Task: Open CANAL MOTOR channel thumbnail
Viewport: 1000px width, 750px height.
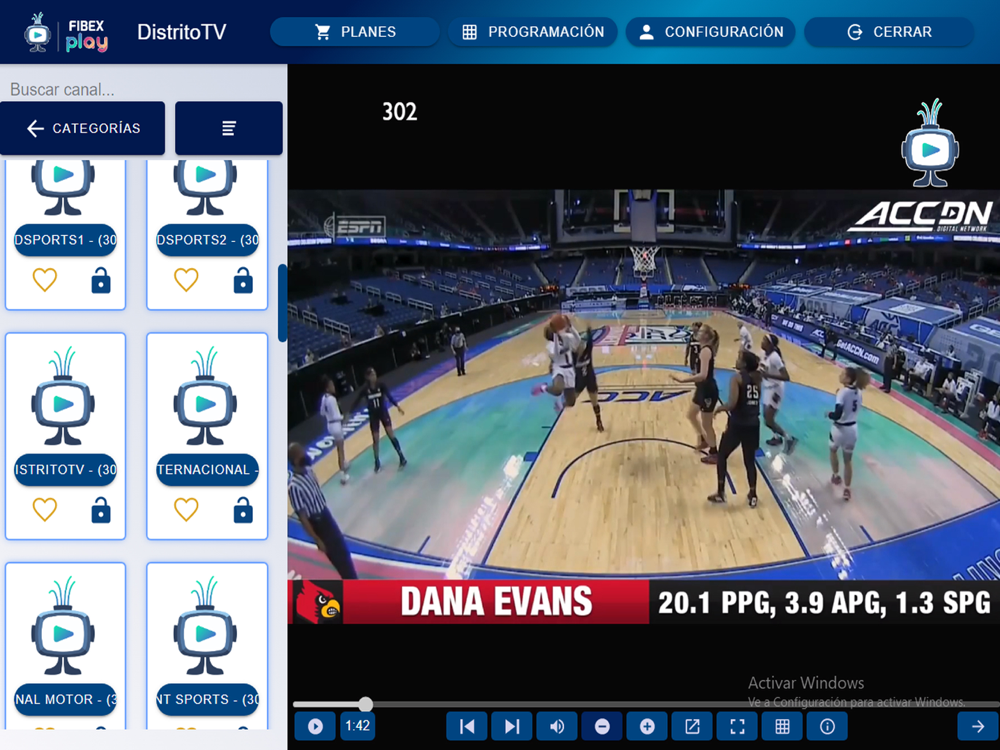Action: point(63,626)
